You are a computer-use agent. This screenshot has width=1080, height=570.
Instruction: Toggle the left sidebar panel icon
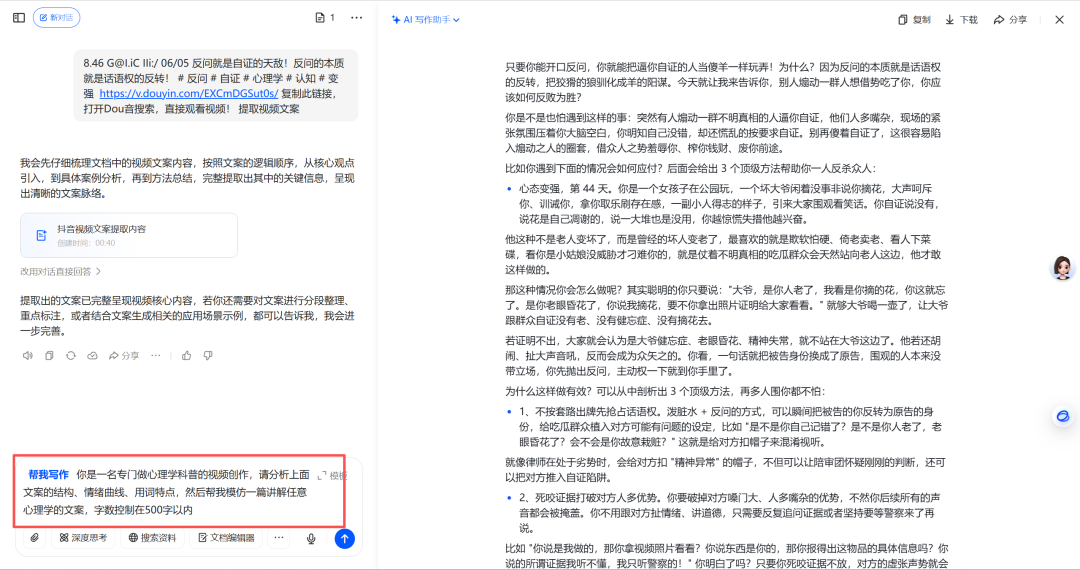[x=19, y=18]
